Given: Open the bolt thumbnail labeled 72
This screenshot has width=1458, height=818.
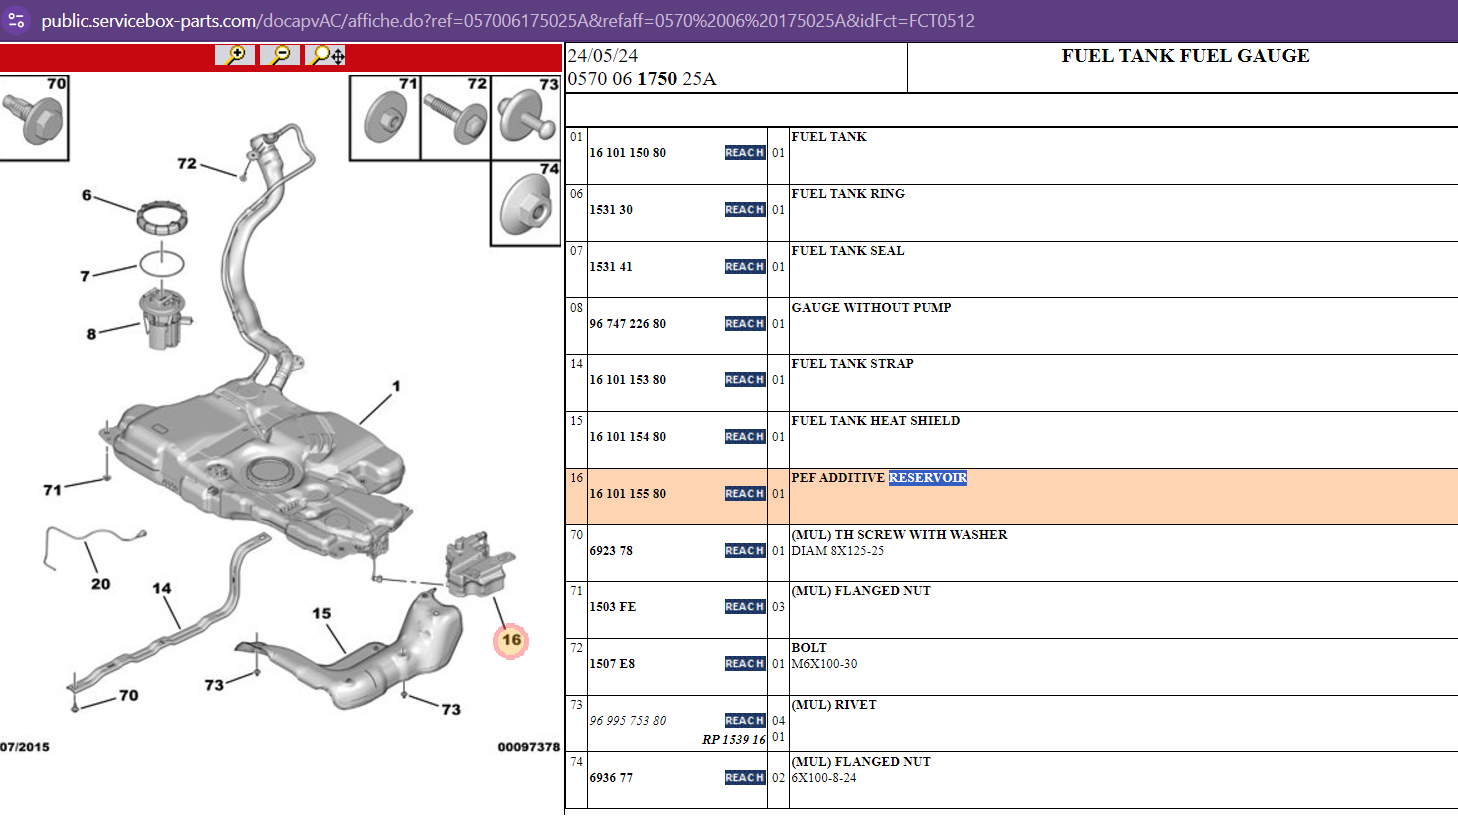Looking at the screenshot, I should pyautogui.click(x=456, y=118).
